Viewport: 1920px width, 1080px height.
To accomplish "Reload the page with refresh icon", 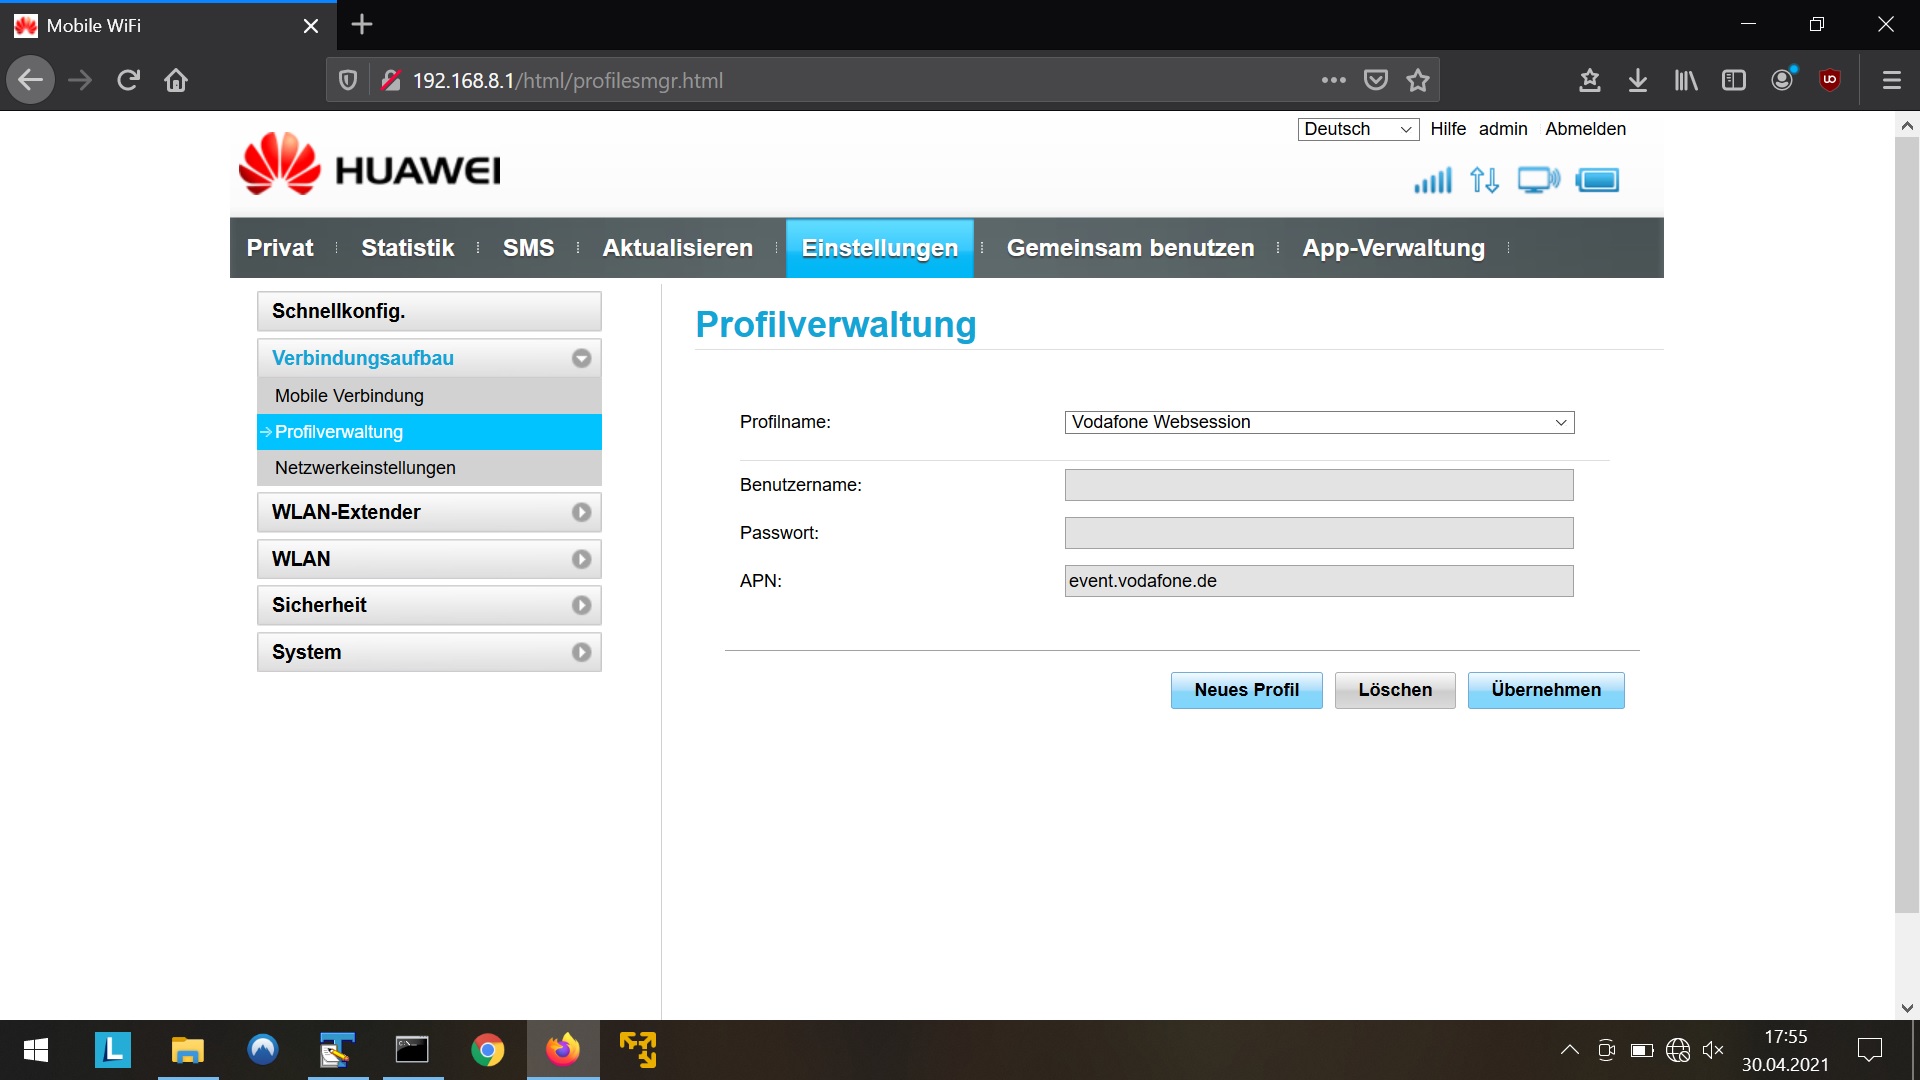I will (x=128, y=80).
